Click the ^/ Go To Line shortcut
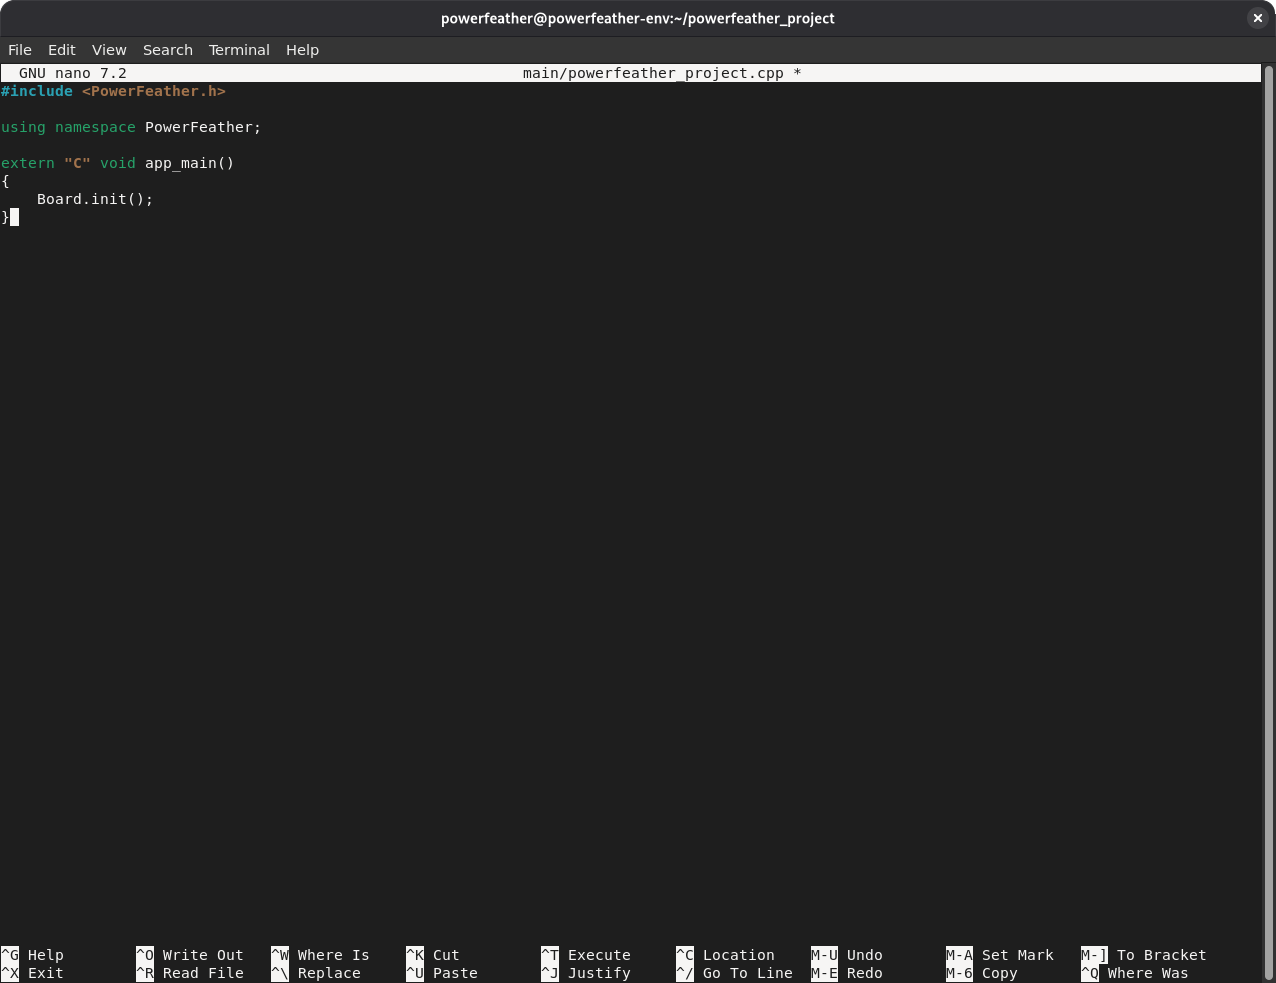This screenshot has width=1276, height=983. [734, 973]
